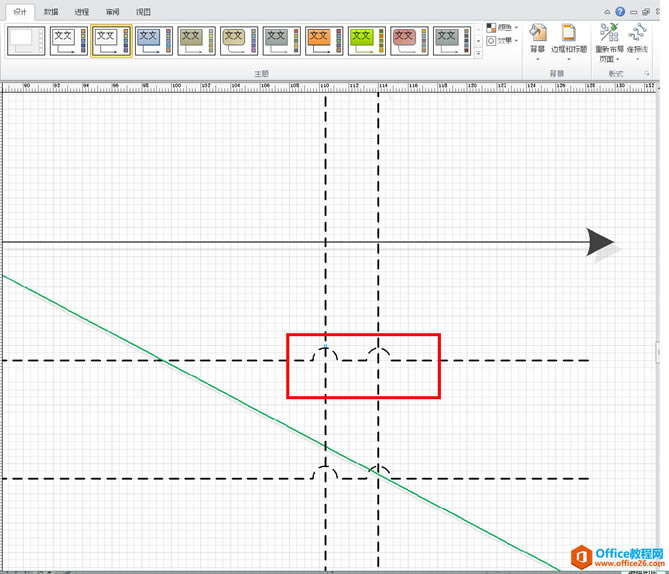The height and width of the screenshot is (574, 669).
Task: Apply the blank no-theme thumbnail
Action: pyautogui.click(x=26, y=41)
